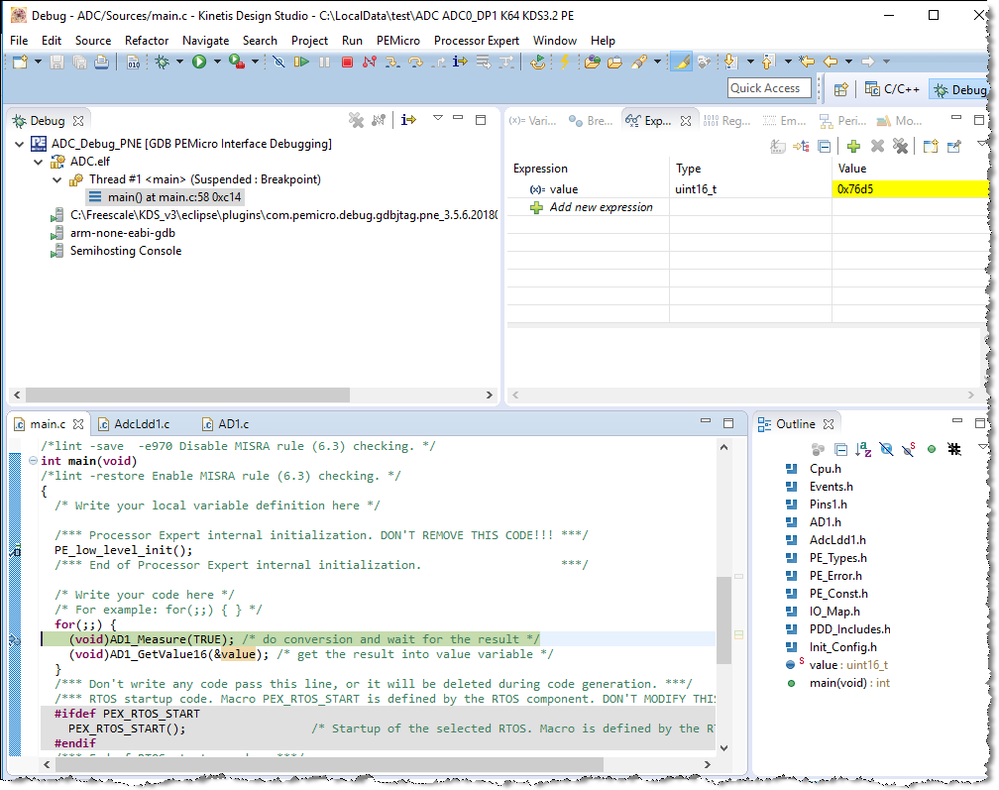
Task: Click the Quick Access search field
Action: [769, 89]
